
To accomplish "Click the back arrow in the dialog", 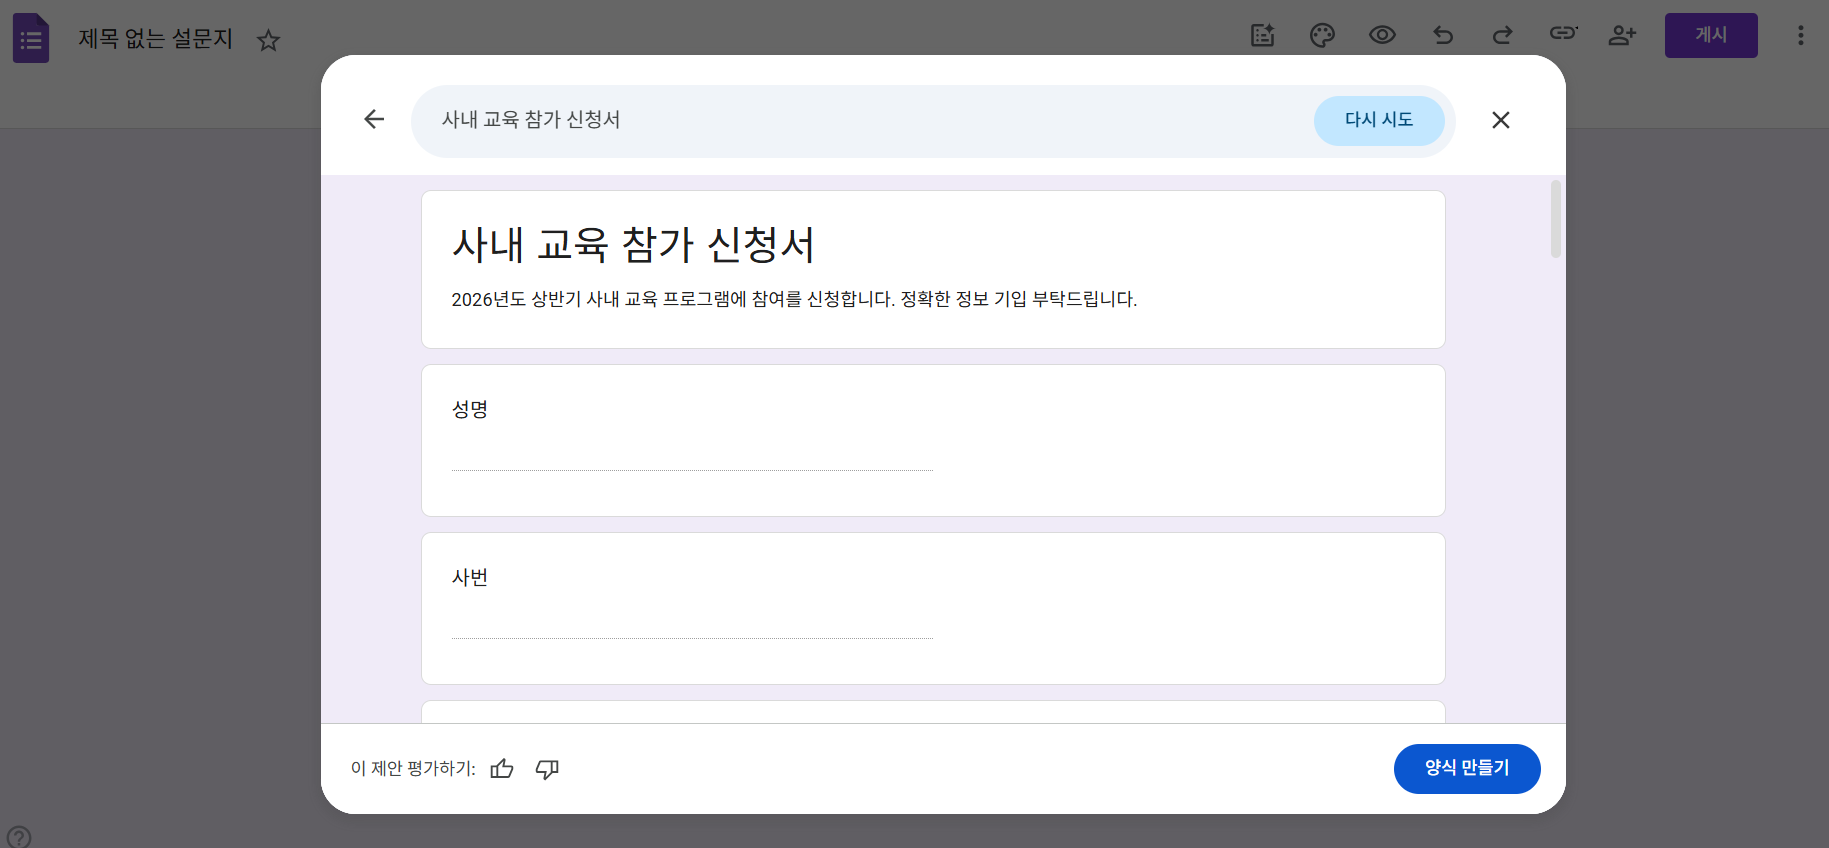I will click(374, 120).
